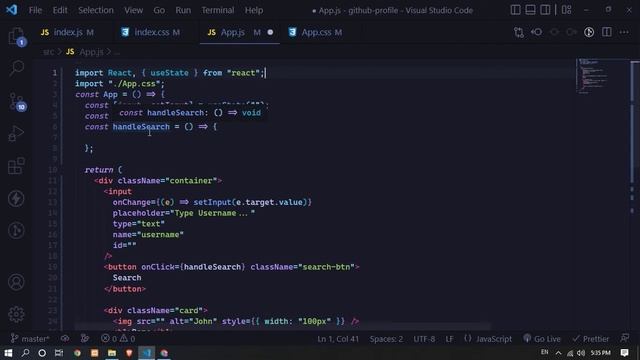This screenshot has width=640, height=360.
Task: Open the Run menu
Action: (x=183, y=10)
